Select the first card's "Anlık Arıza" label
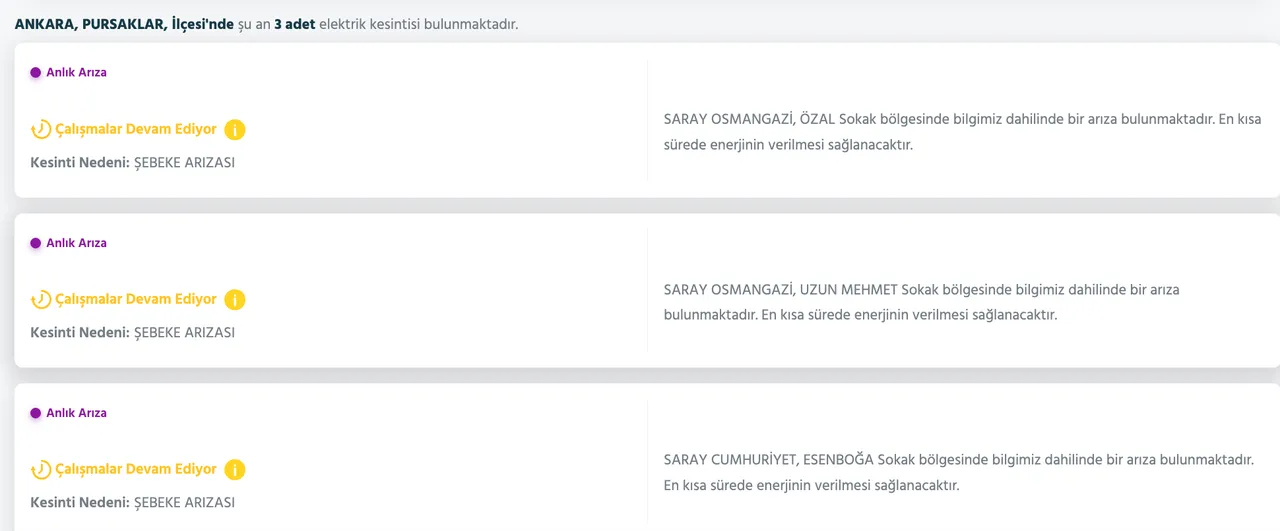 coord(76,73)
